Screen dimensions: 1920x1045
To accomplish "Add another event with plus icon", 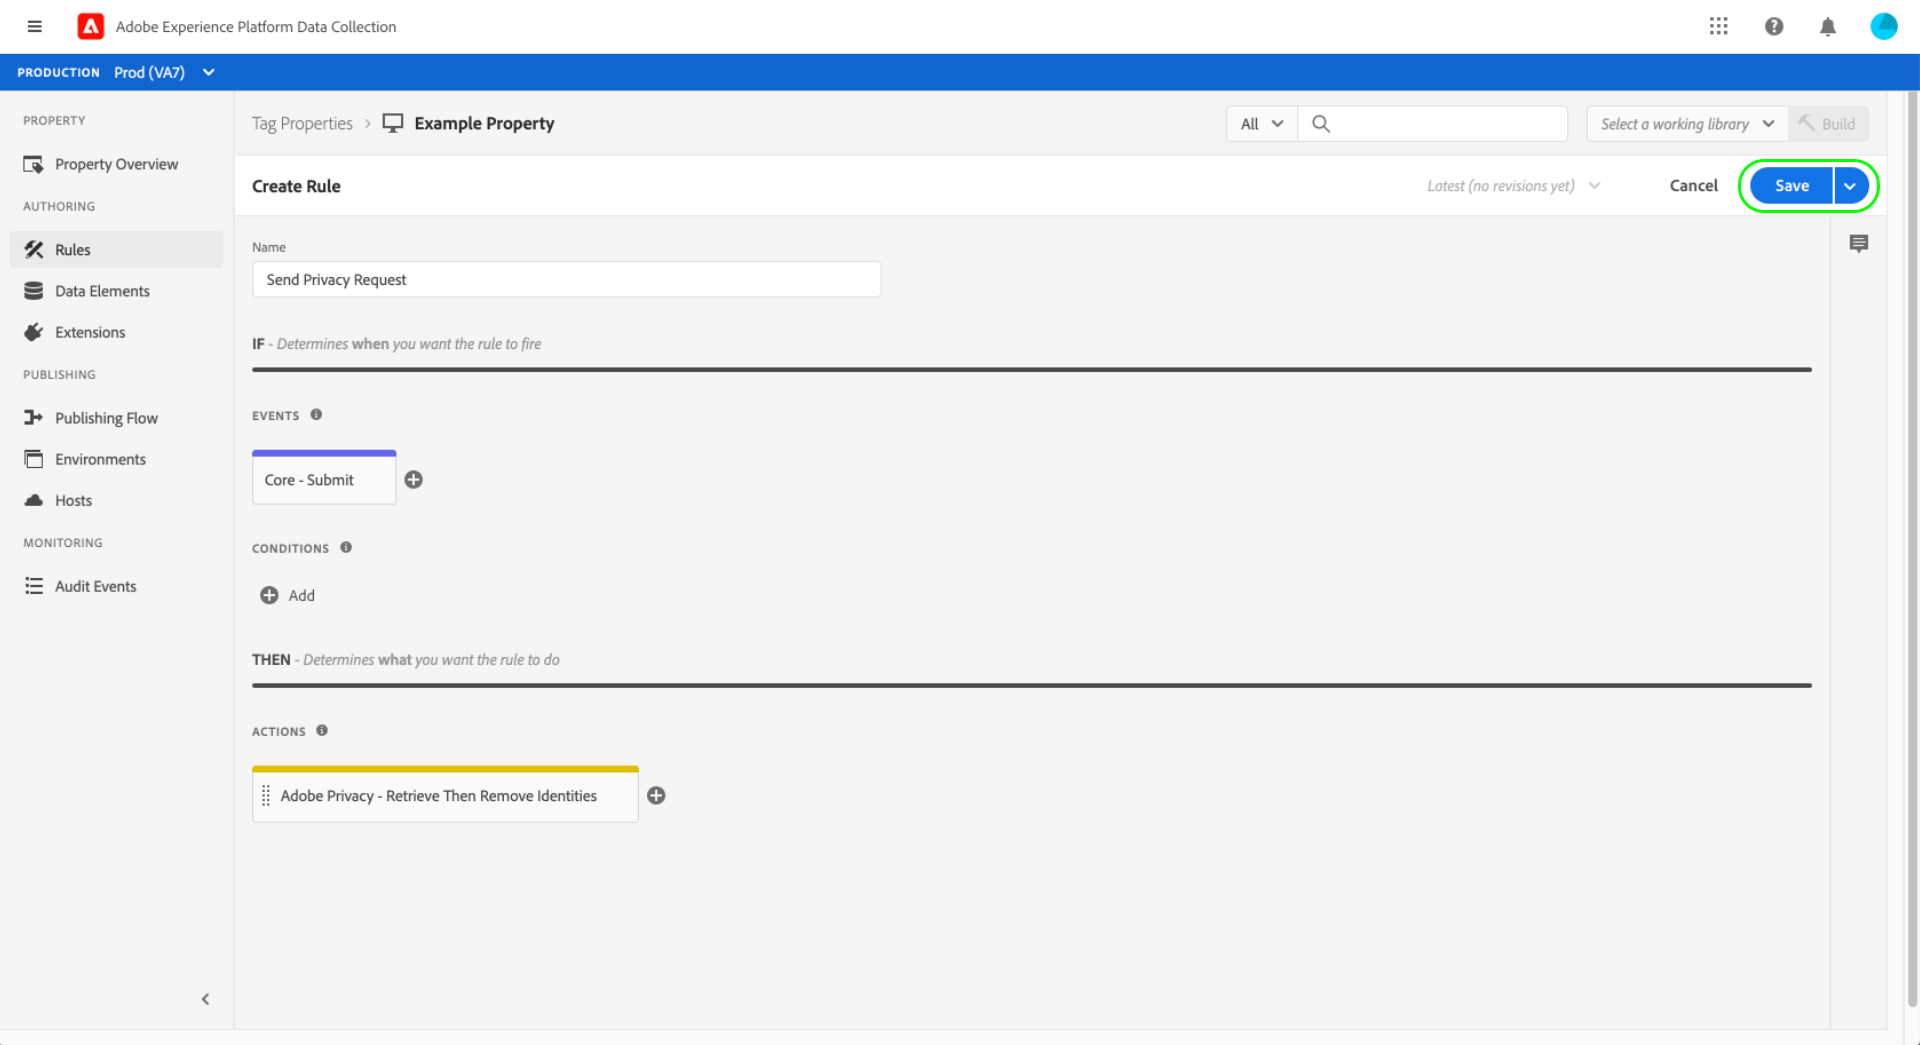I will tap(413, 480).
